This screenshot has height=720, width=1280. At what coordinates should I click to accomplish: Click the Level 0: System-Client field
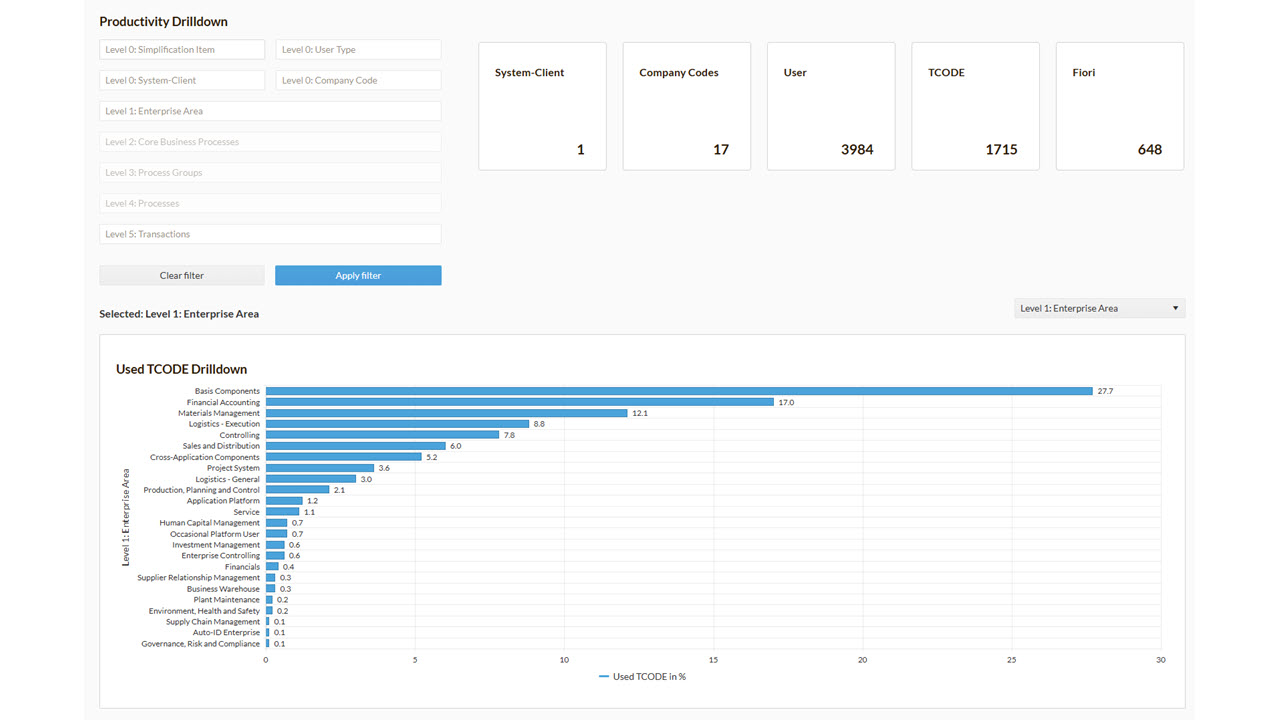coord(182,80)
